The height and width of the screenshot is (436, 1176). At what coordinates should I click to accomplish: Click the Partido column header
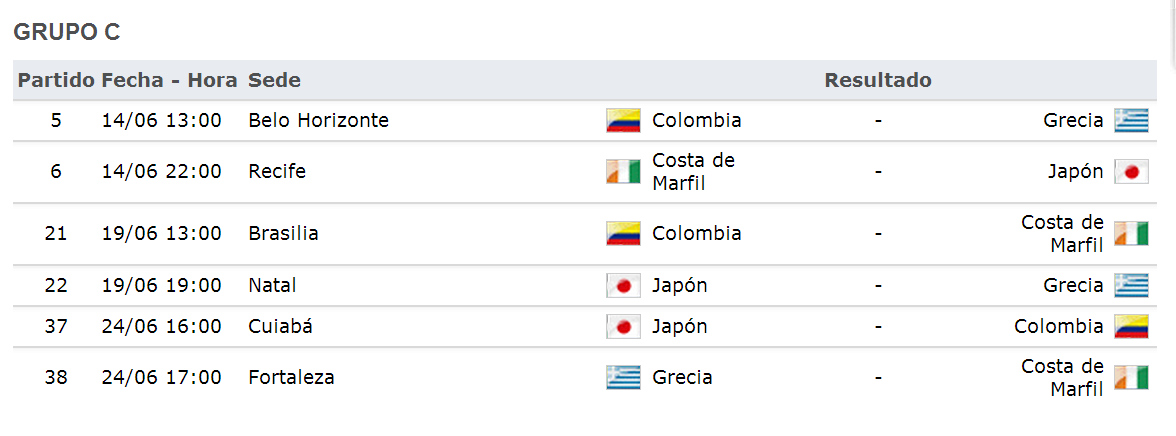click(57, 80)
